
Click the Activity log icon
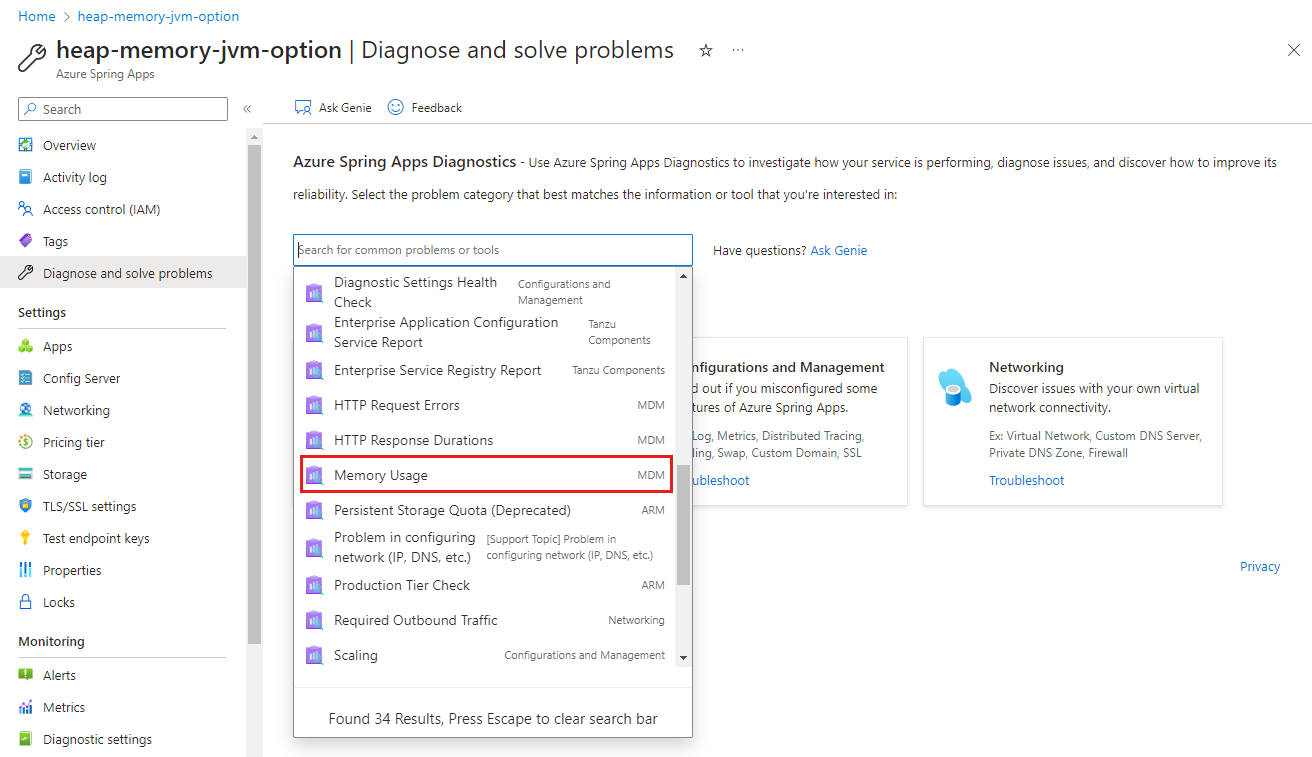(26, 177)
